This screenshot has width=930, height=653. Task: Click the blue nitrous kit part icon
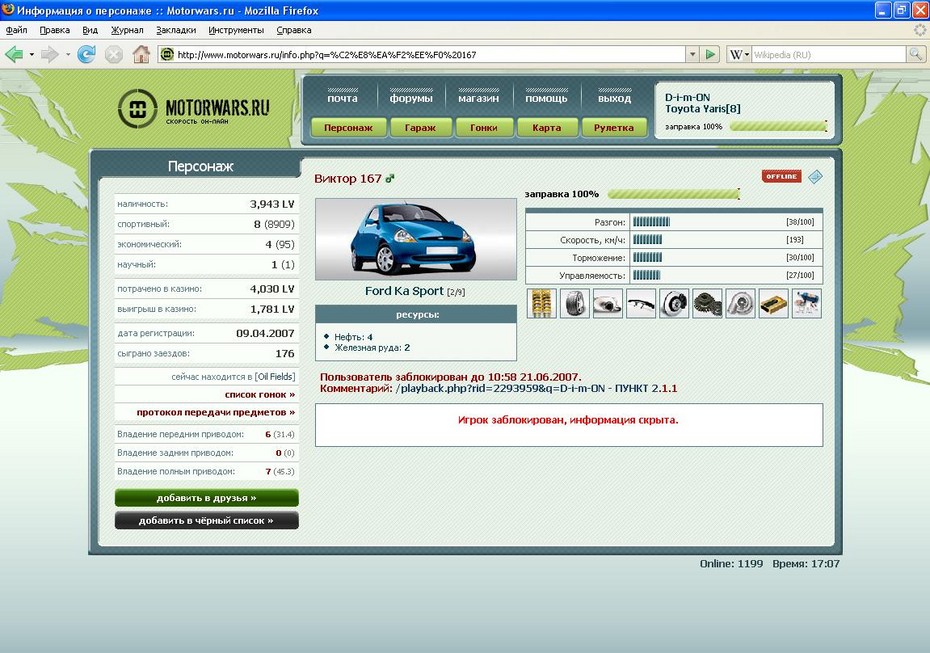point(807,303)
